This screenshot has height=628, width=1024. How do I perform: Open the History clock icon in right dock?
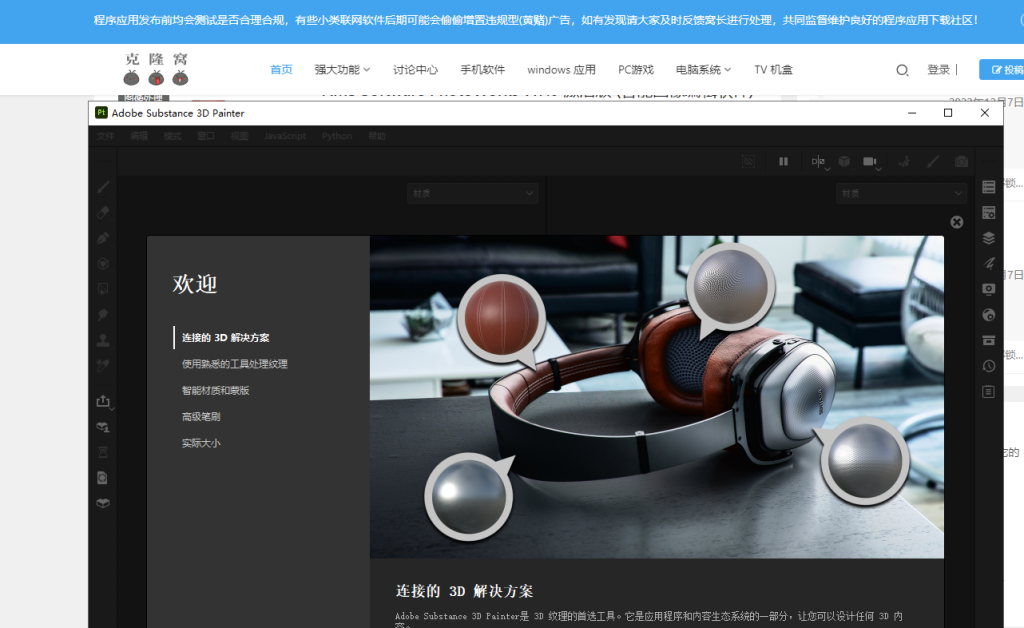[x=989, y=366]
